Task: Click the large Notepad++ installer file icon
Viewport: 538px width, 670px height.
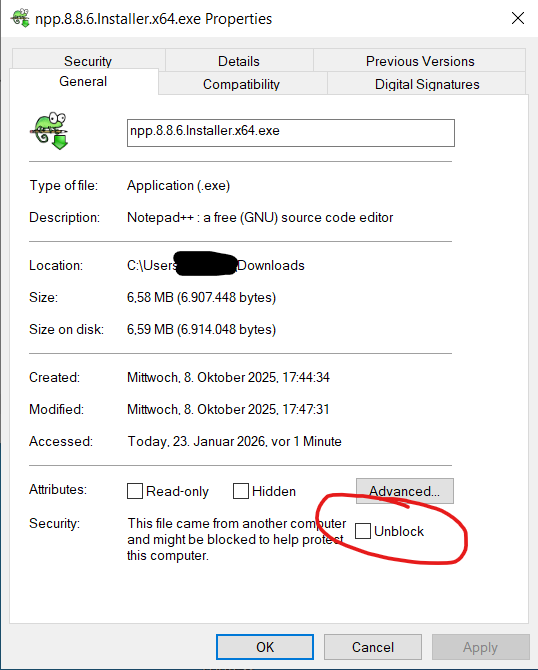Action: (x=49, y=131)
